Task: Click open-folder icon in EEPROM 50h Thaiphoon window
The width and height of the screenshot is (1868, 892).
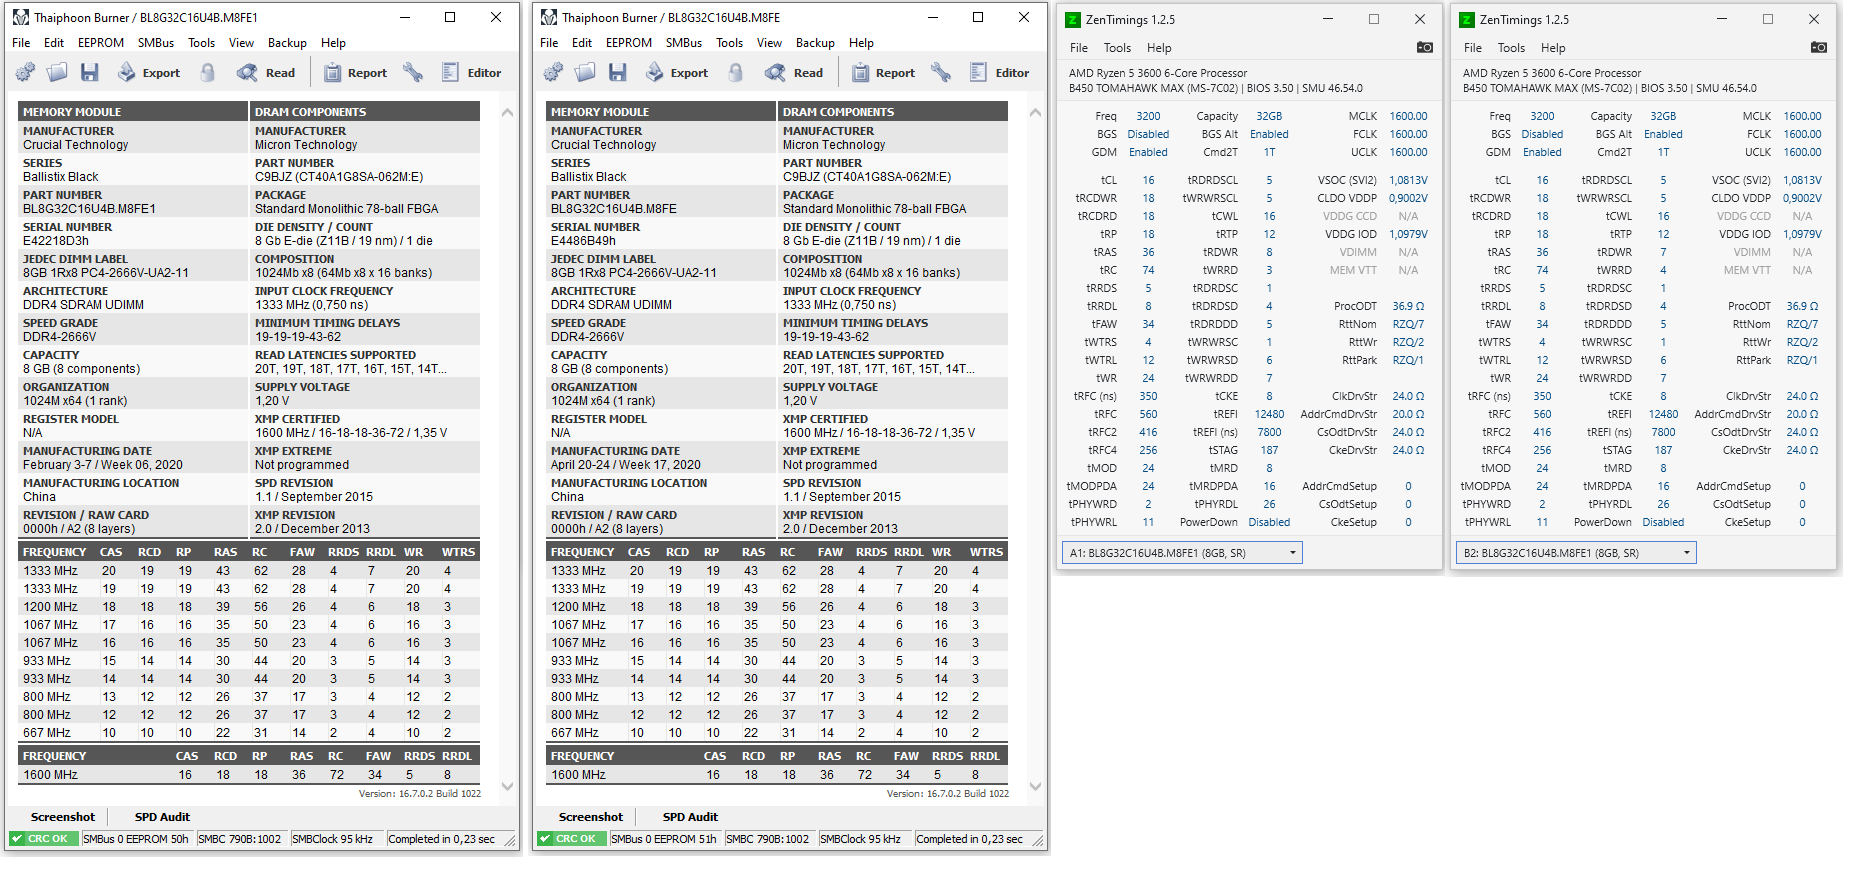Action: click(x=58, y=72)
